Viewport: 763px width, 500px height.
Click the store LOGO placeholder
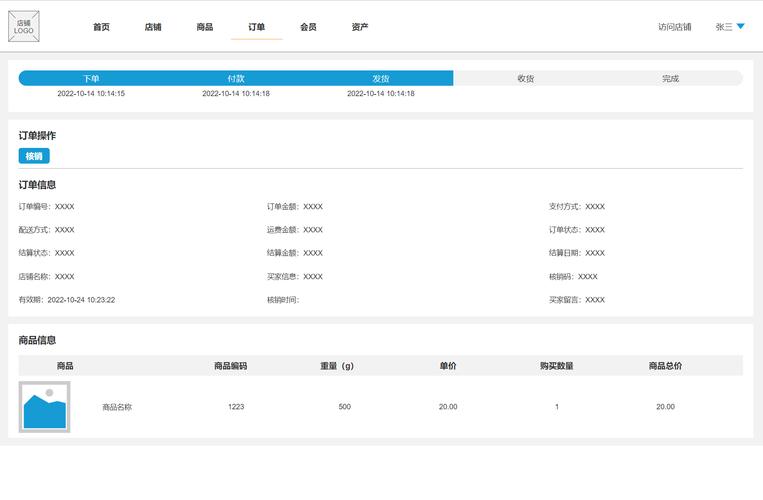point(24,26)
